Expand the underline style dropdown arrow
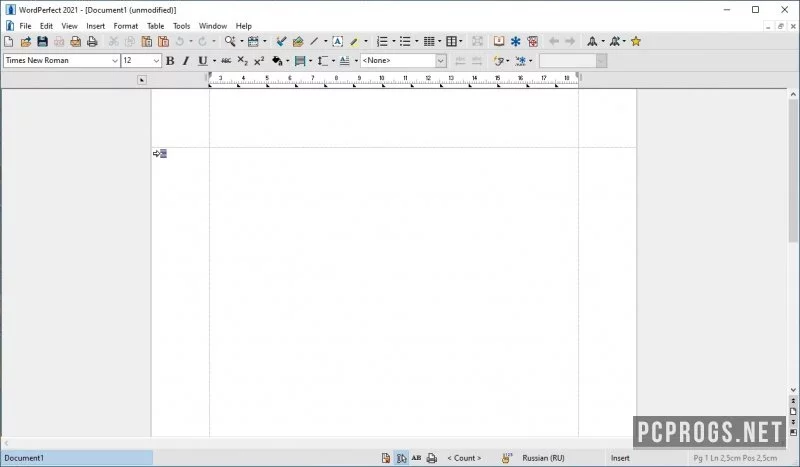The width and height of the screenshot is (800, 467). point(214,61)
